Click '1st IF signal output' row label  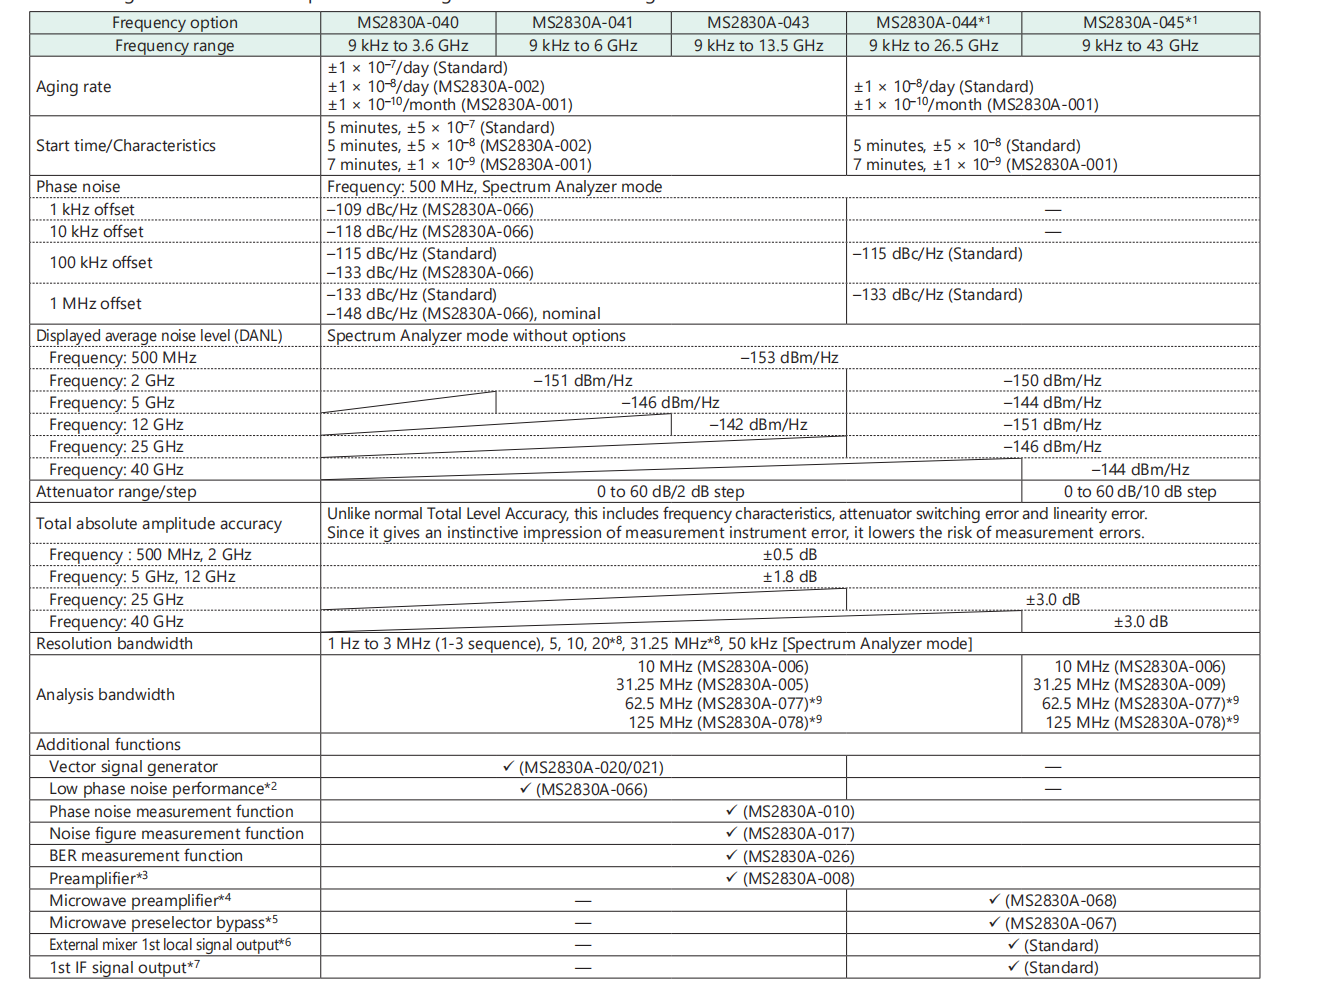124,967
